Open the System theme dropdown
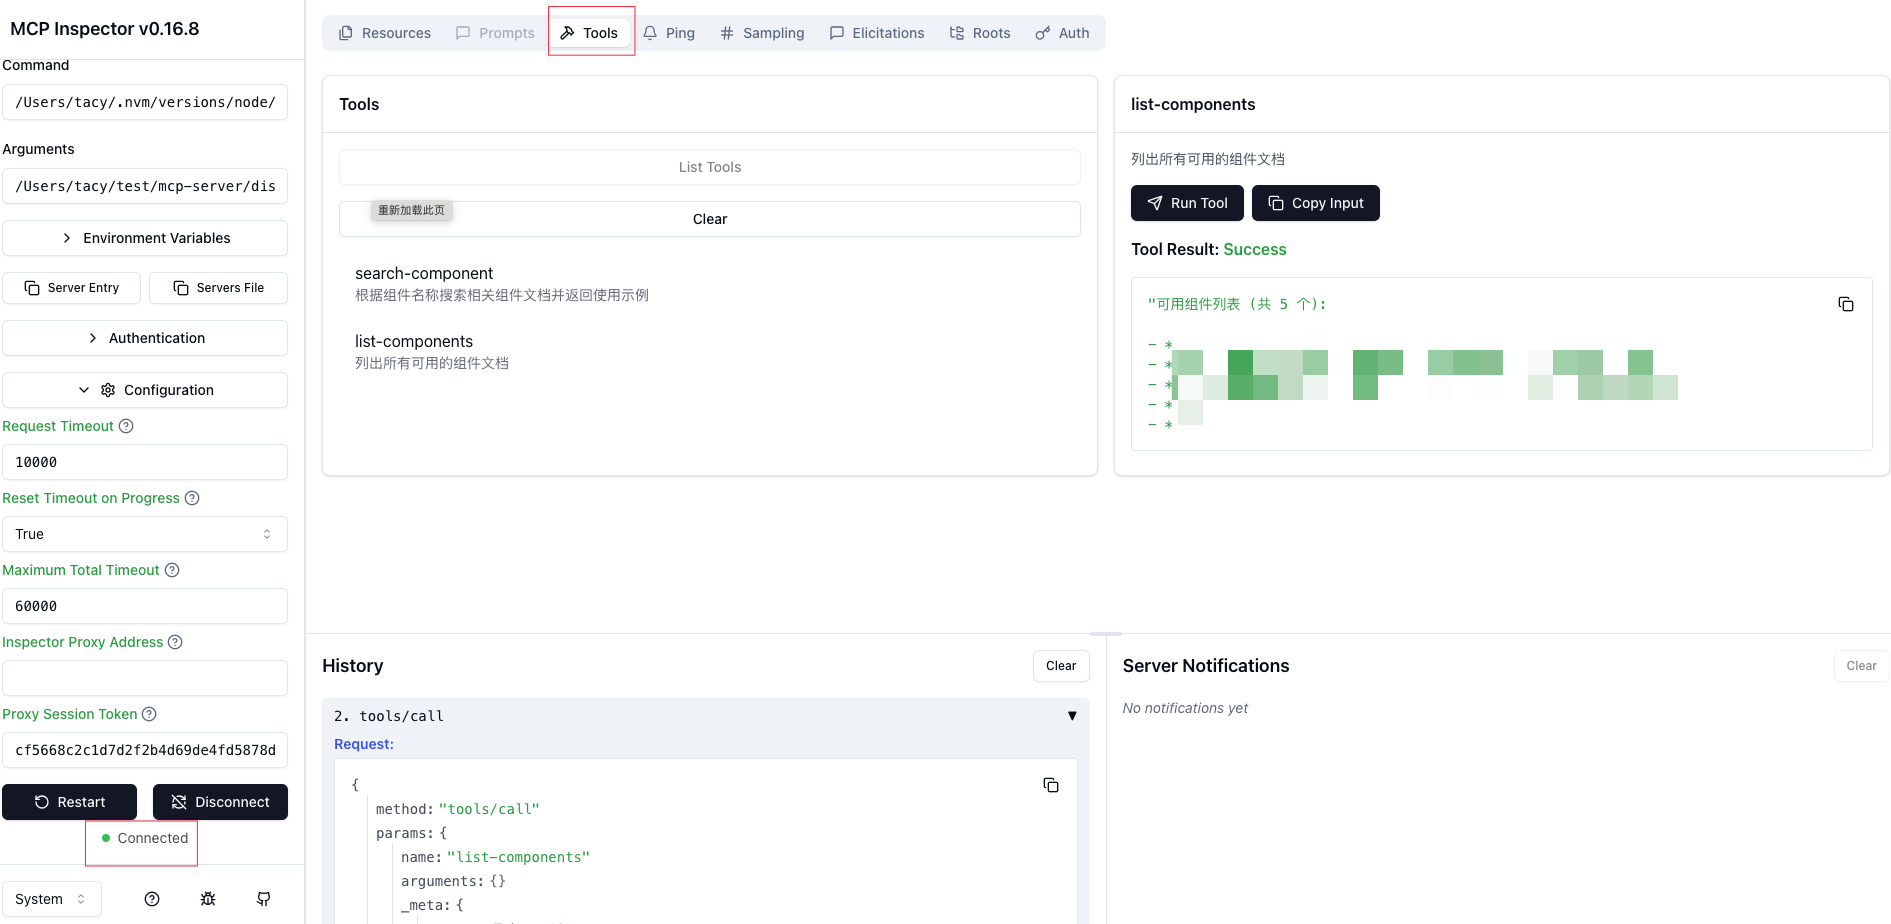This screenshot has width=1891, height=924. (52, 899)
